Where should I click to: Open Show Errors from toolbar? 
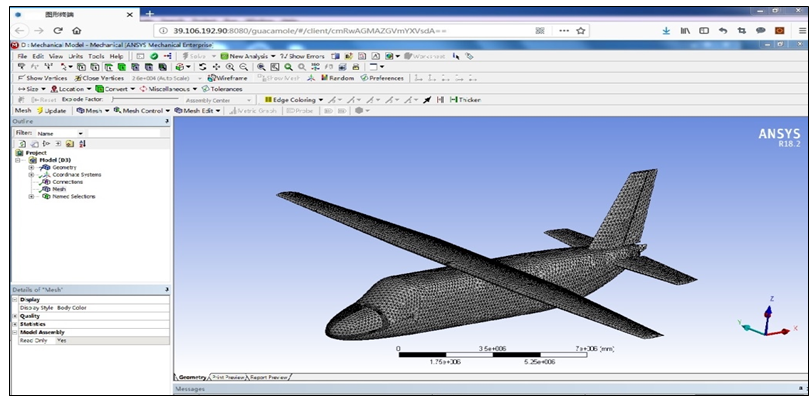tap(304, 56)
